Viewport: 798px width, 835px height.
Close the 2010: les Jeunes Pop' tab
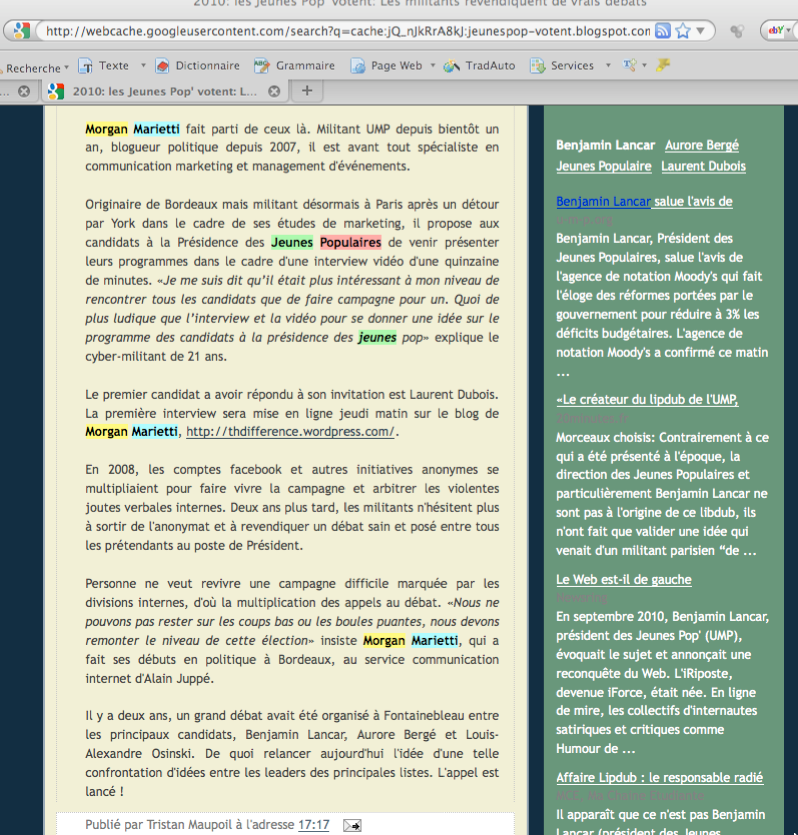point(275,92)
